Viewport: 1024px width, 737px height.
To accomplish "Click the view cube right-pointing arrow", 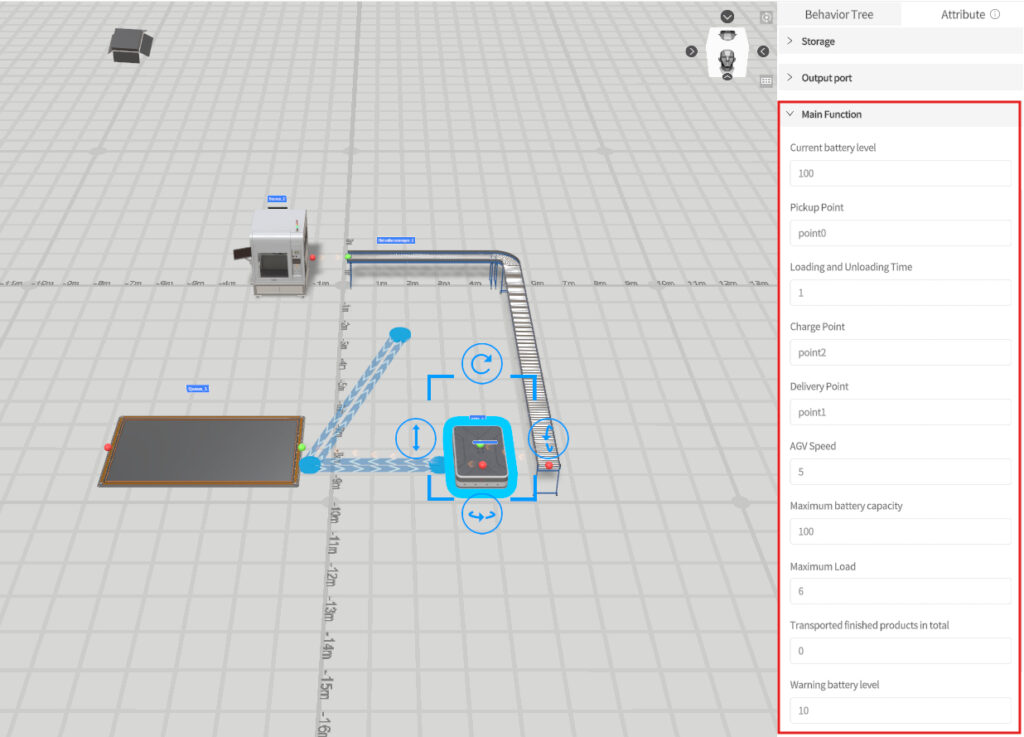I will coord(692,52).
